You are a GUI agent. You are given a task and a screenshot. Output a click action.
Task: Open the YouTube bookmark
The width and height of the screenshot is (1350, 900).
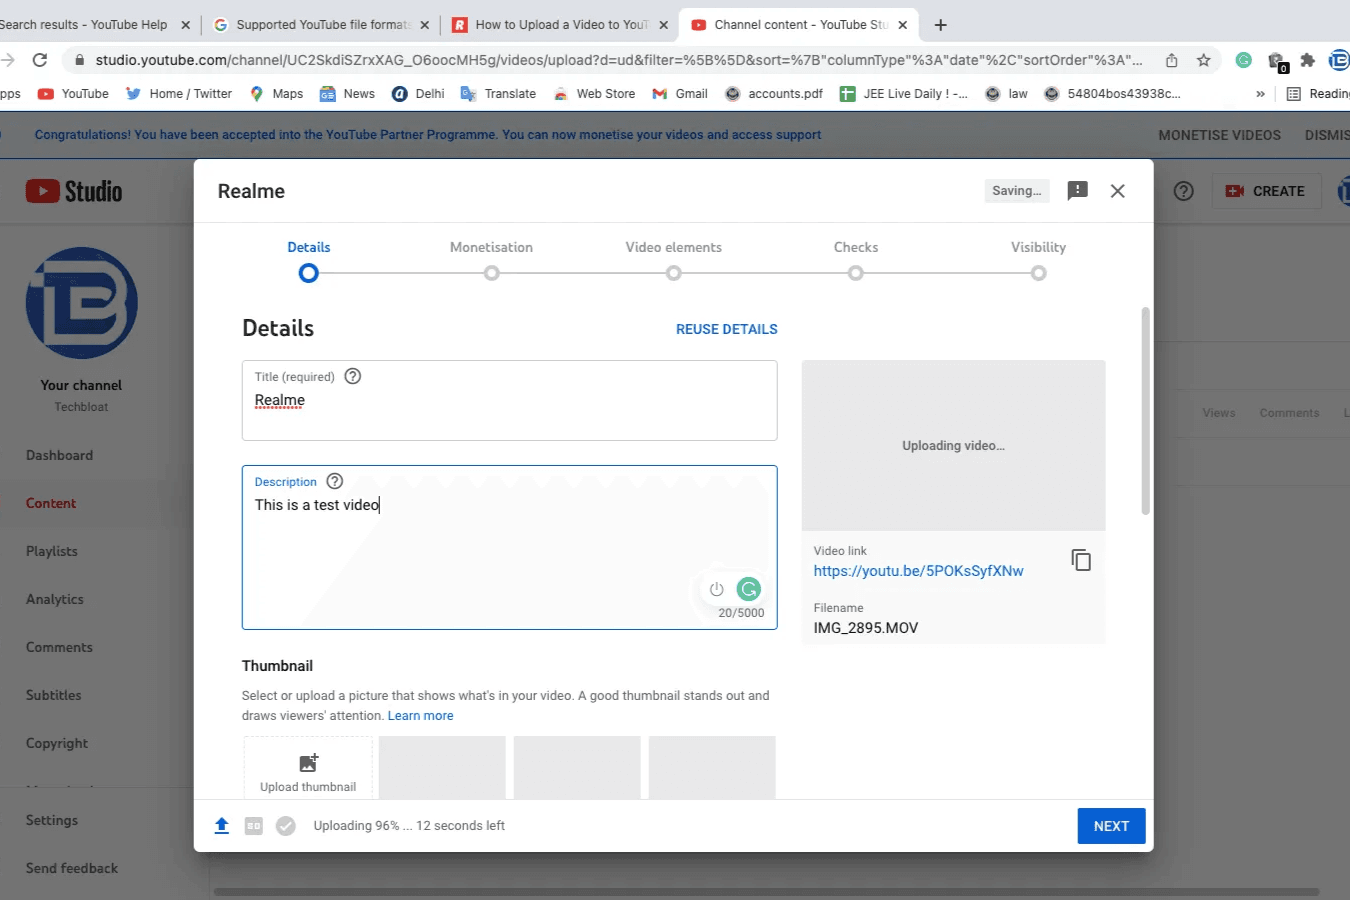tap(73, 94)
